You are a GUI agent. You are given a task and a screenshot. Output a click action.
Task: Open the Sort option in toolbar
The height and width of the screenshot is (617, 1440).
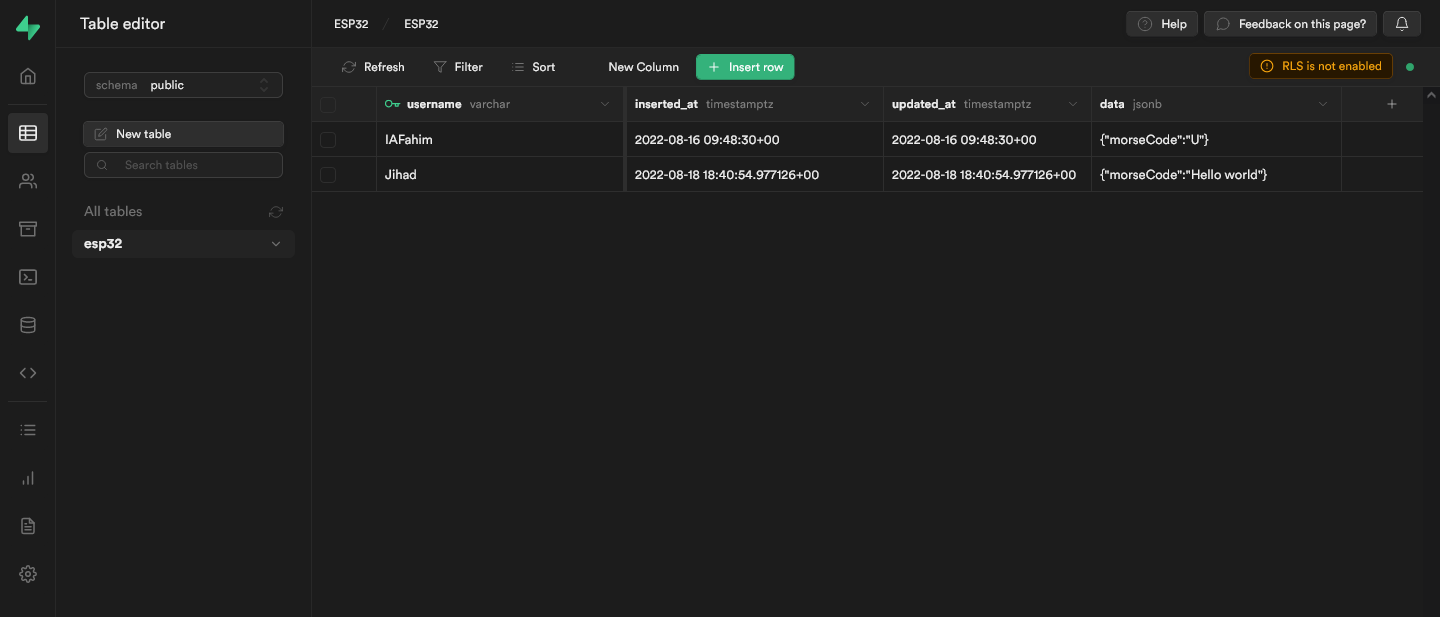(x=533, y=67)
